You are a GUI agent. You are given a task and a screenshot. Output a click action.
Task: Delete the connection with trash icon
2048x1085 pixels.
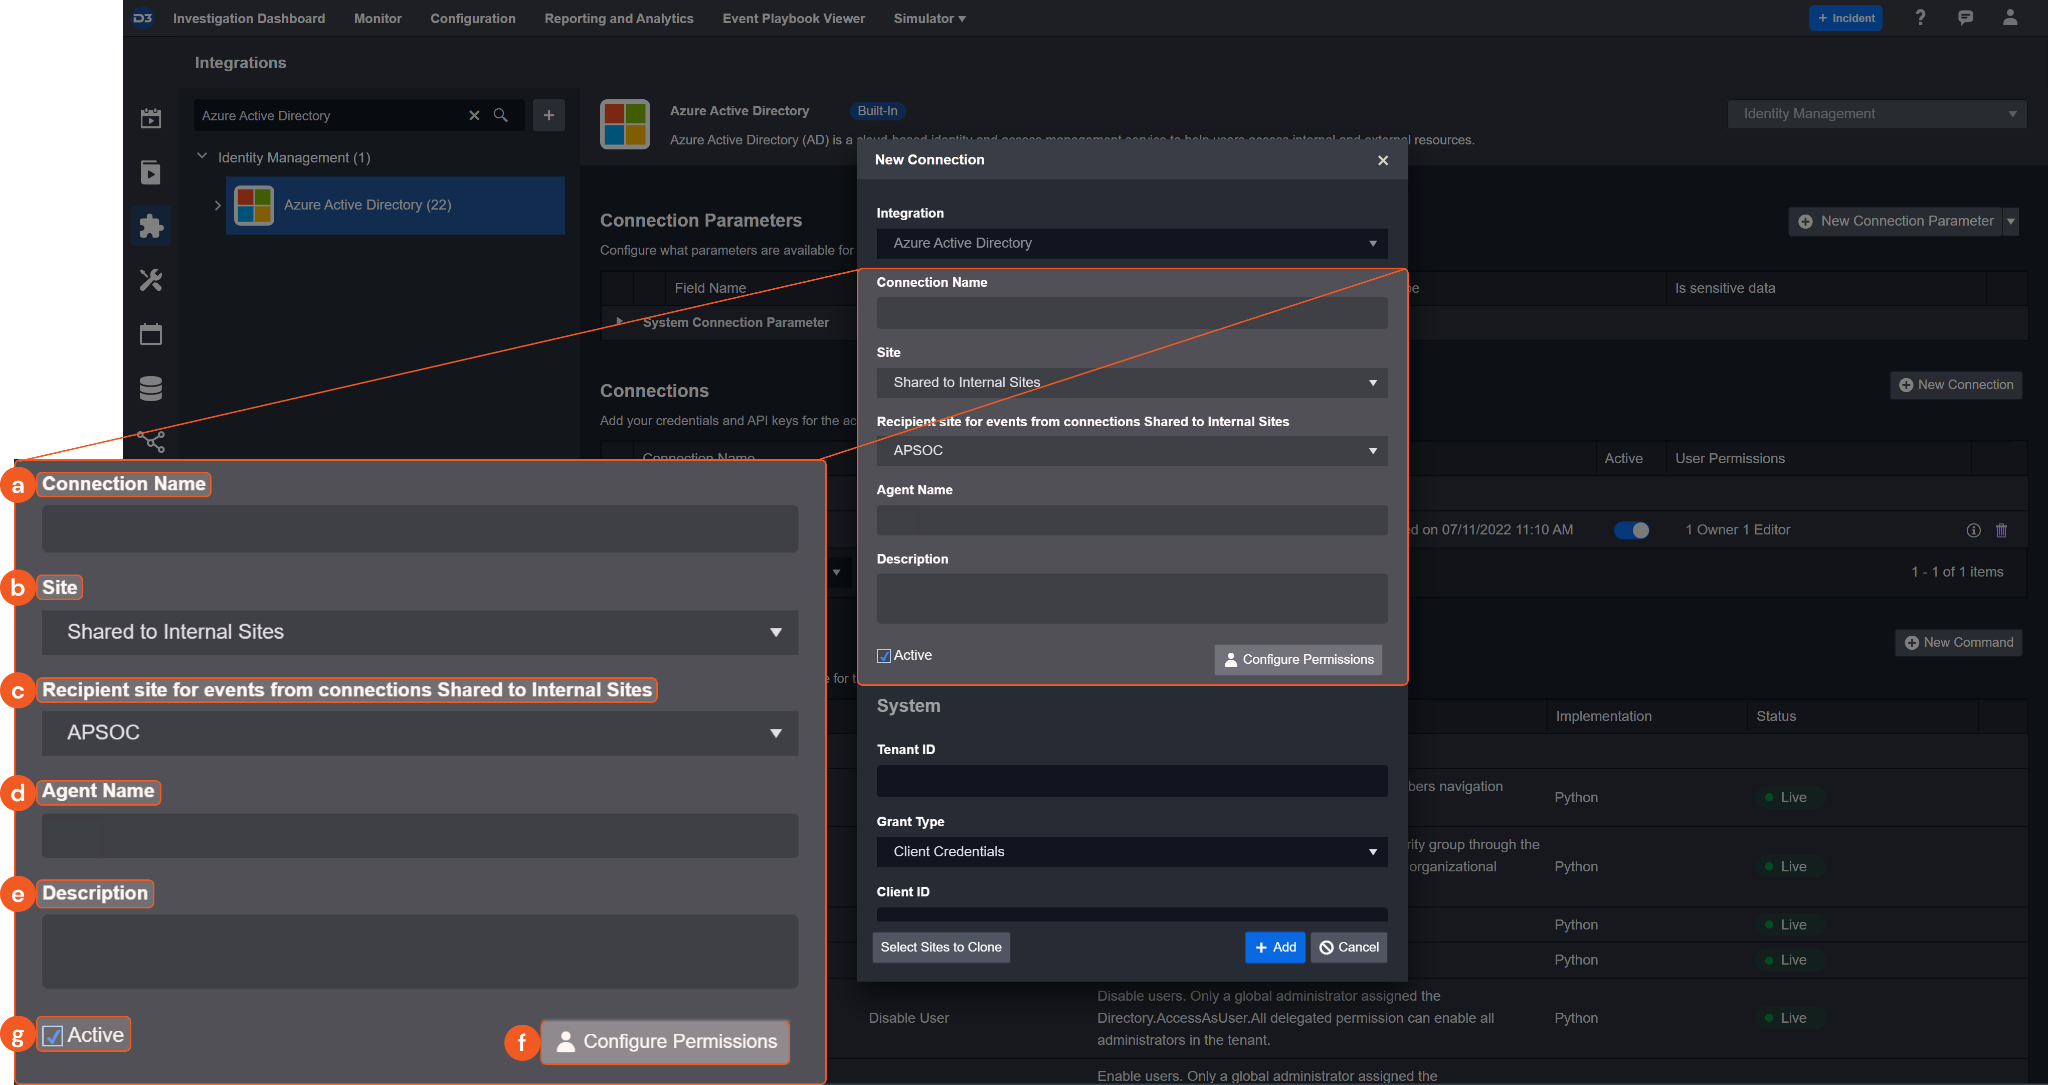coord(2001,530)
